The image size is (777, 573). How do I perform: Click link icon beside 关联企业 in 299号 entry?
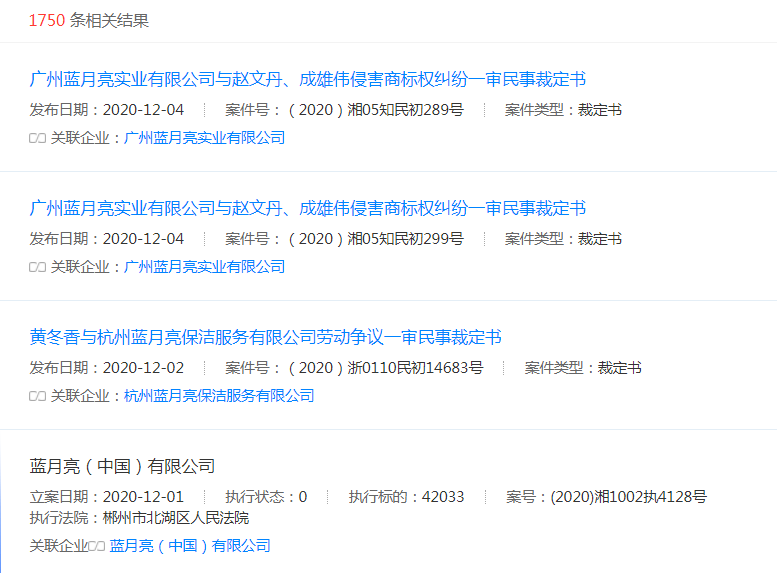tap(37, 267)
